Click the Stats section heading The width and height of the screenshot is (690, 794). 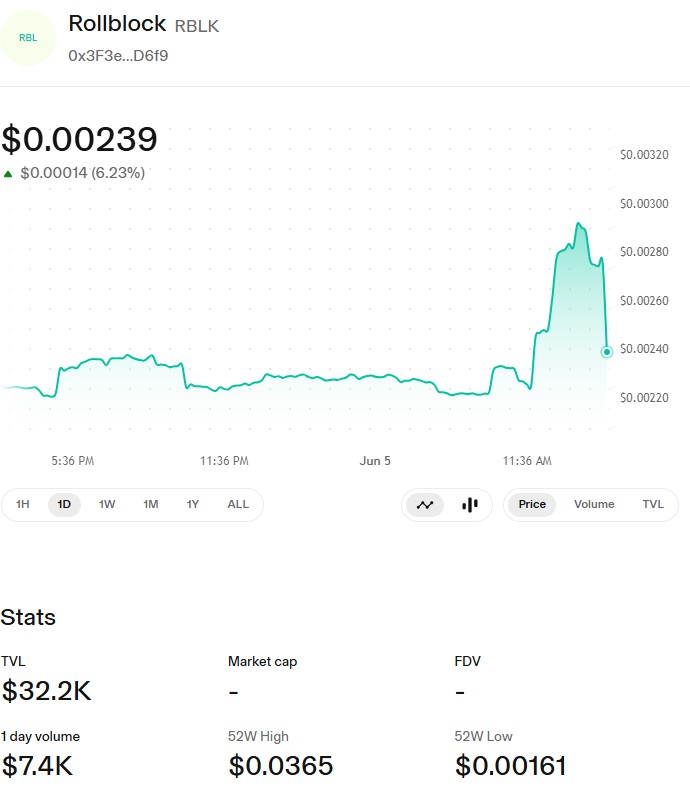pos(28,617)
